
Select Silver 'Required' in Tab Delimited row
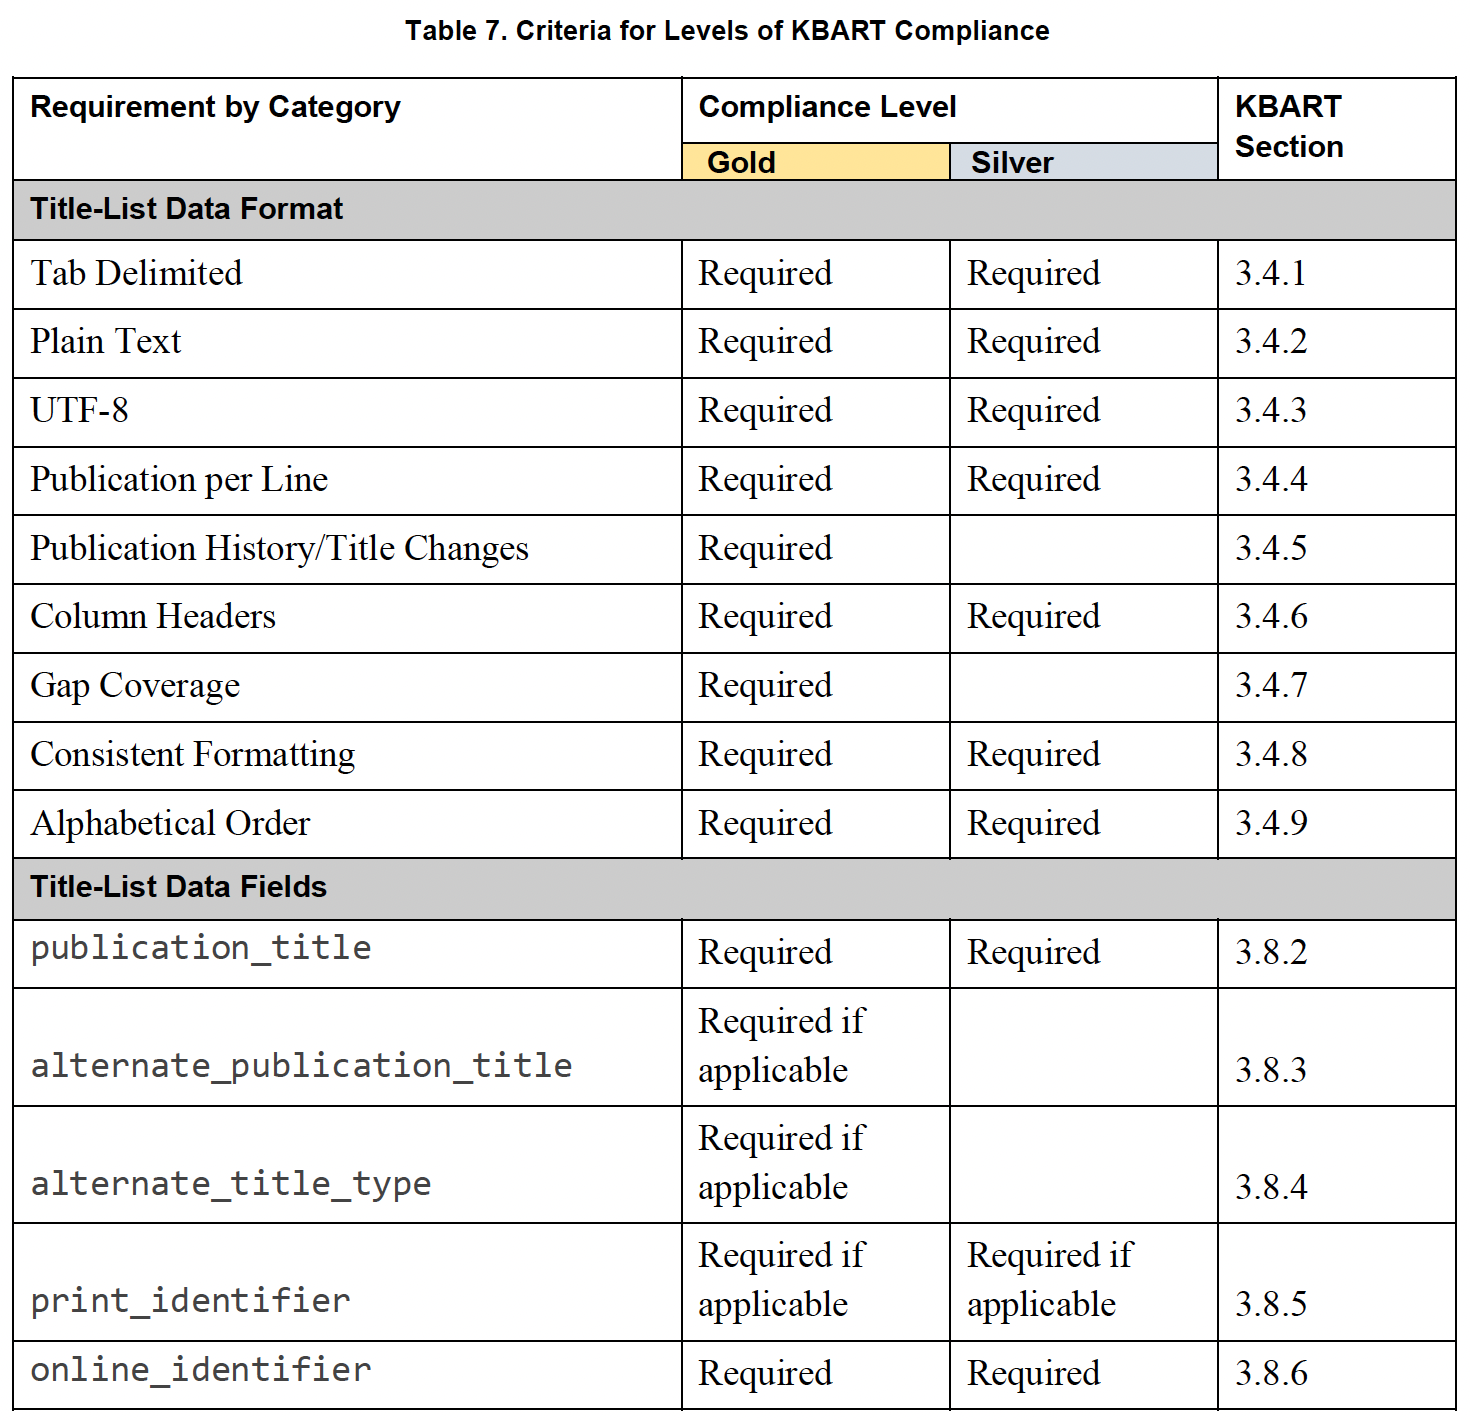click(x=1034, y=274)
